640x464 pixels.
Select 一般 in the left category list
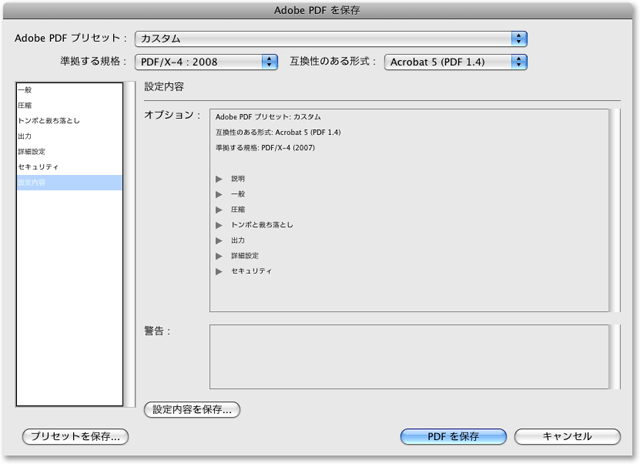coord(24,90)
